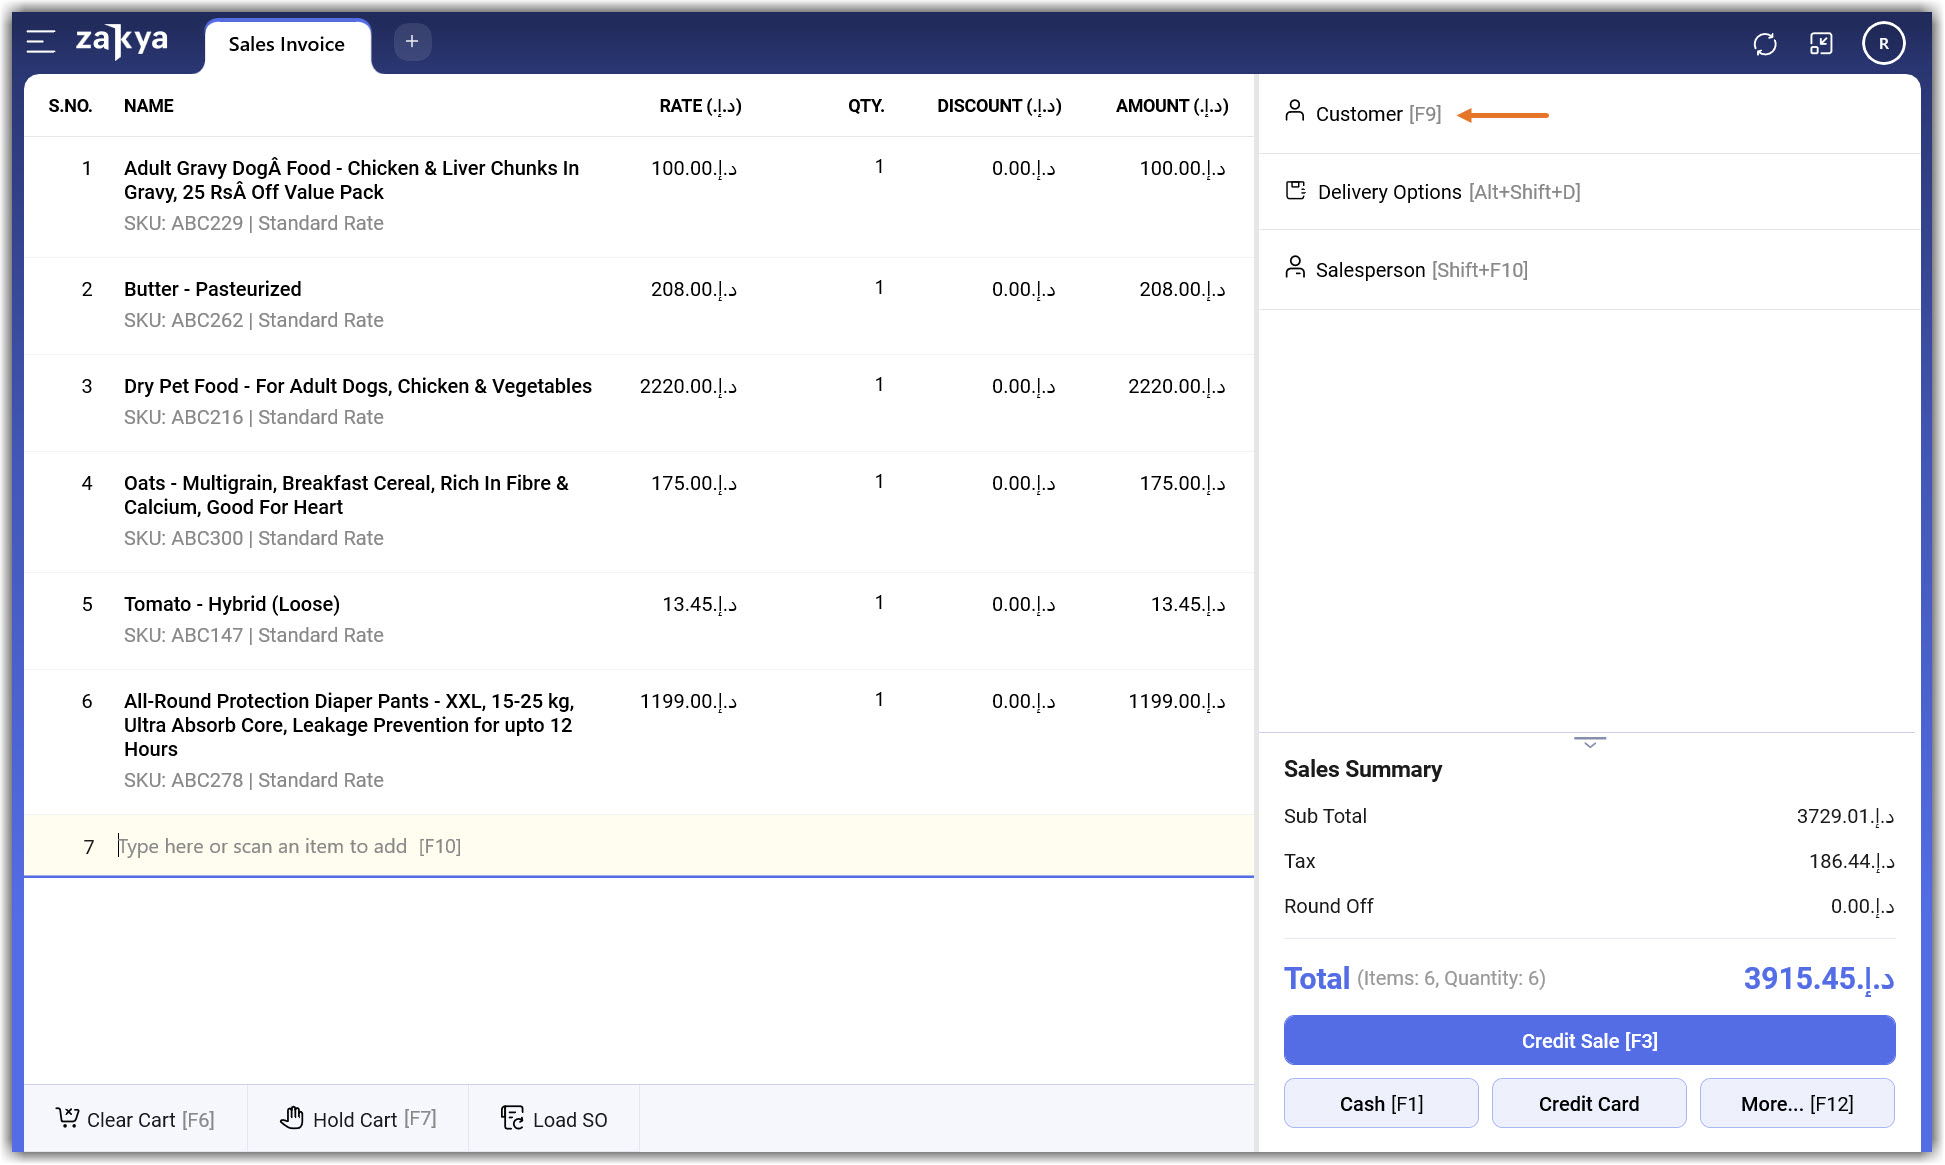This screenshot has height=1165, width=1945.
Task: Switch to the Sales Invoice tab
Action: tap(286, 44)
